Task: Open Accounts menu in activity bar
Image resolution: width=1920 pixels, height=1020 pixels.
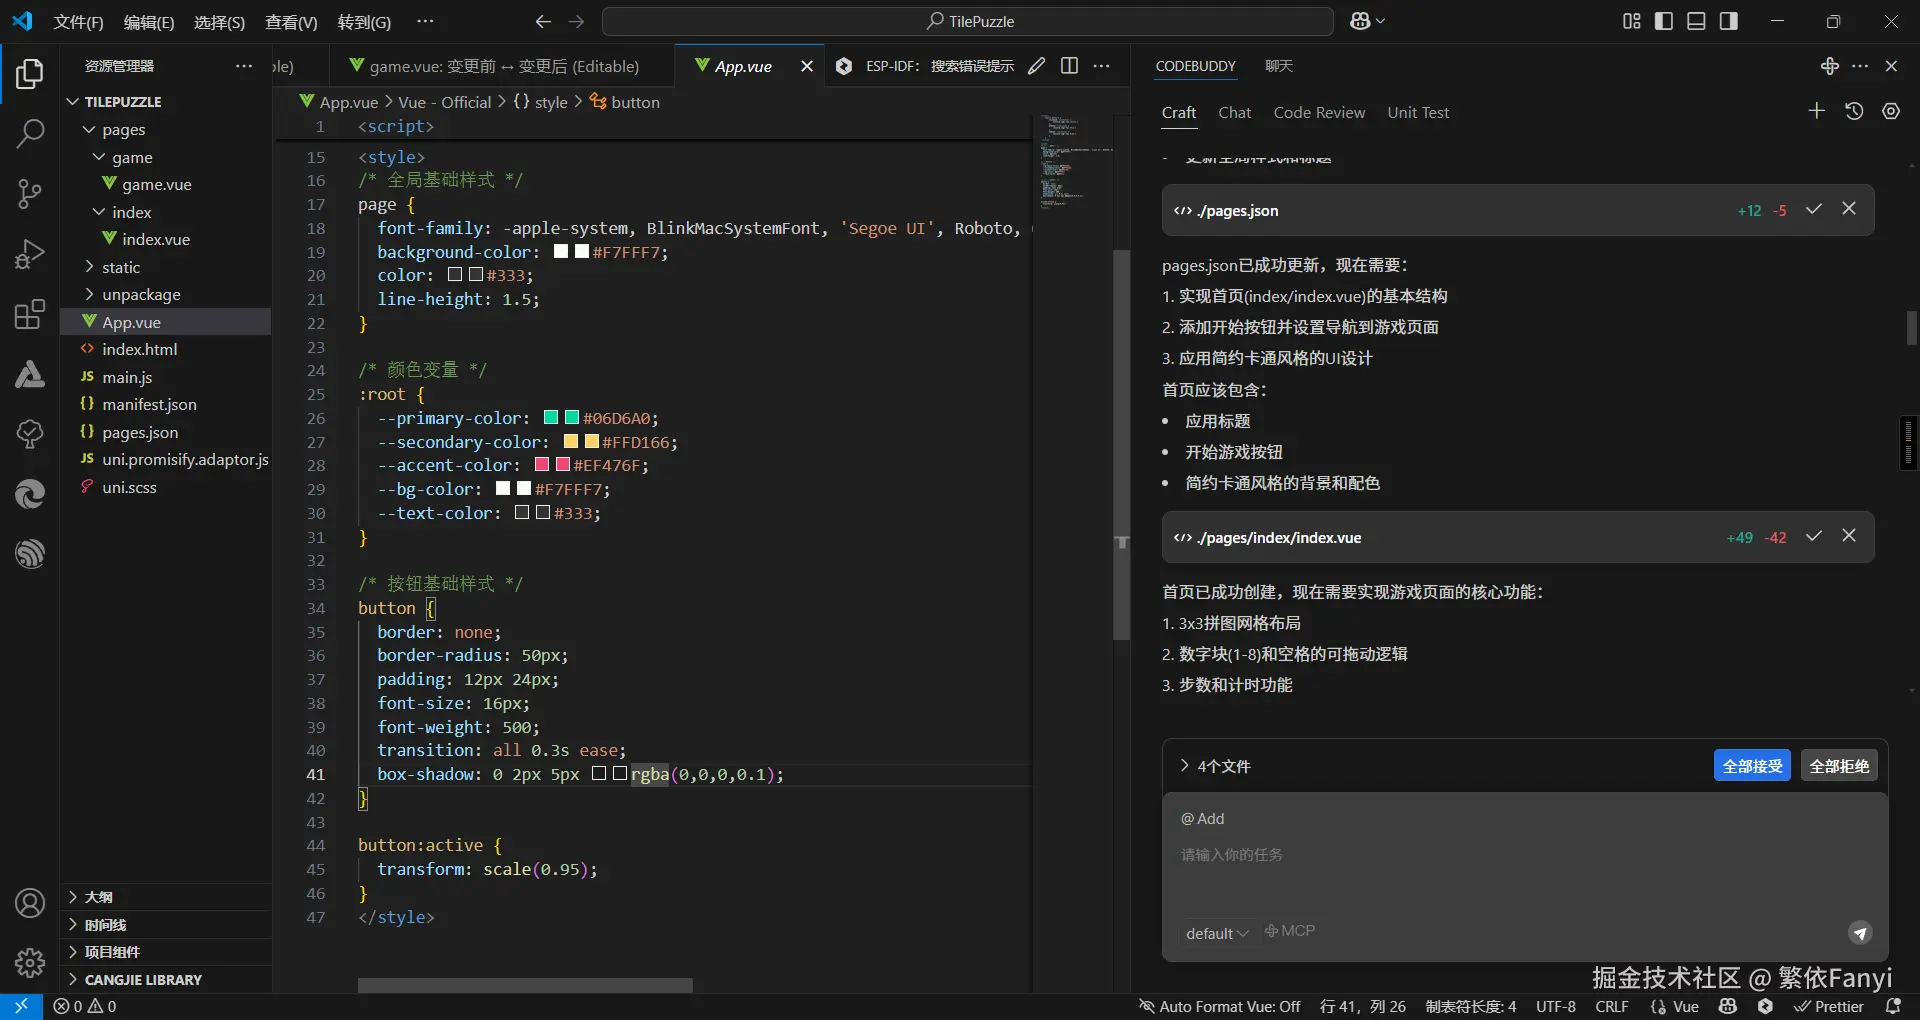Action: tap(30, 903)
